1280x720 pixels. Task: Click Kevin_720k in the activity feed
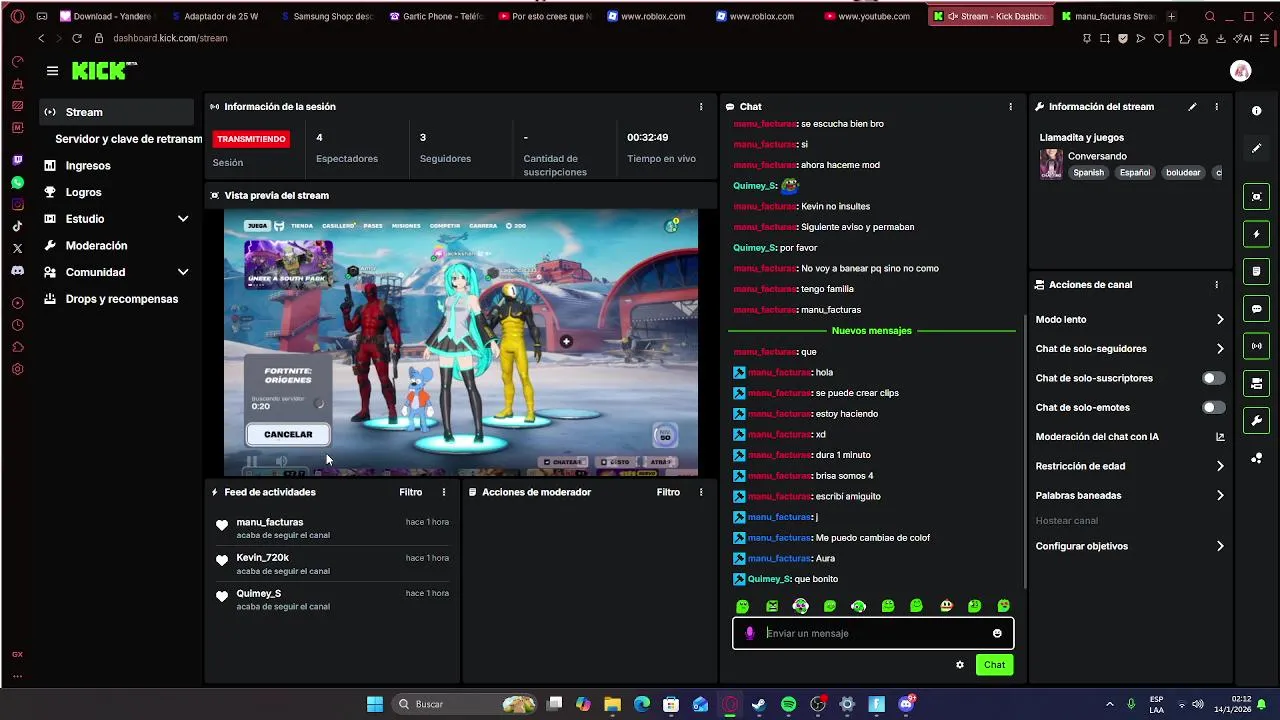click(262, 558)
